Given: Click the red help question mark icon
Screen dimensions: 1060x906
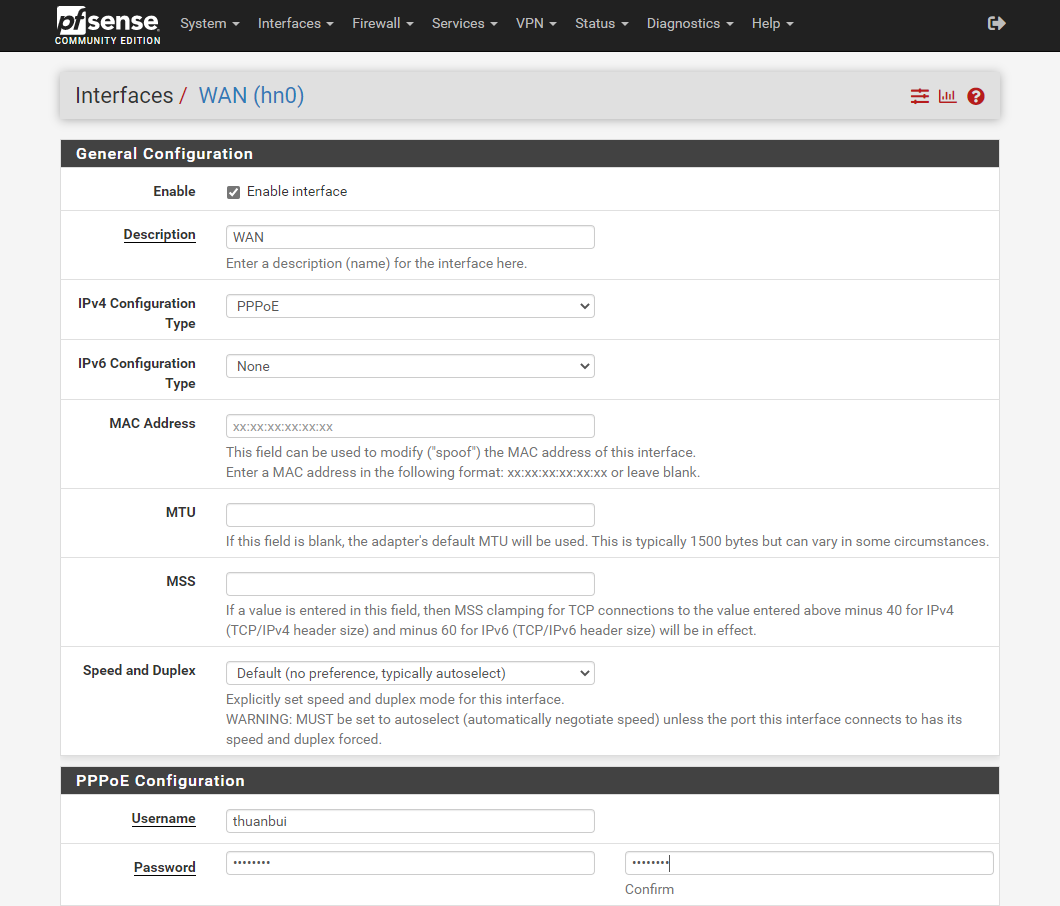Looking at the screenshot, I should pyautogui.click(x=976, y=96).
